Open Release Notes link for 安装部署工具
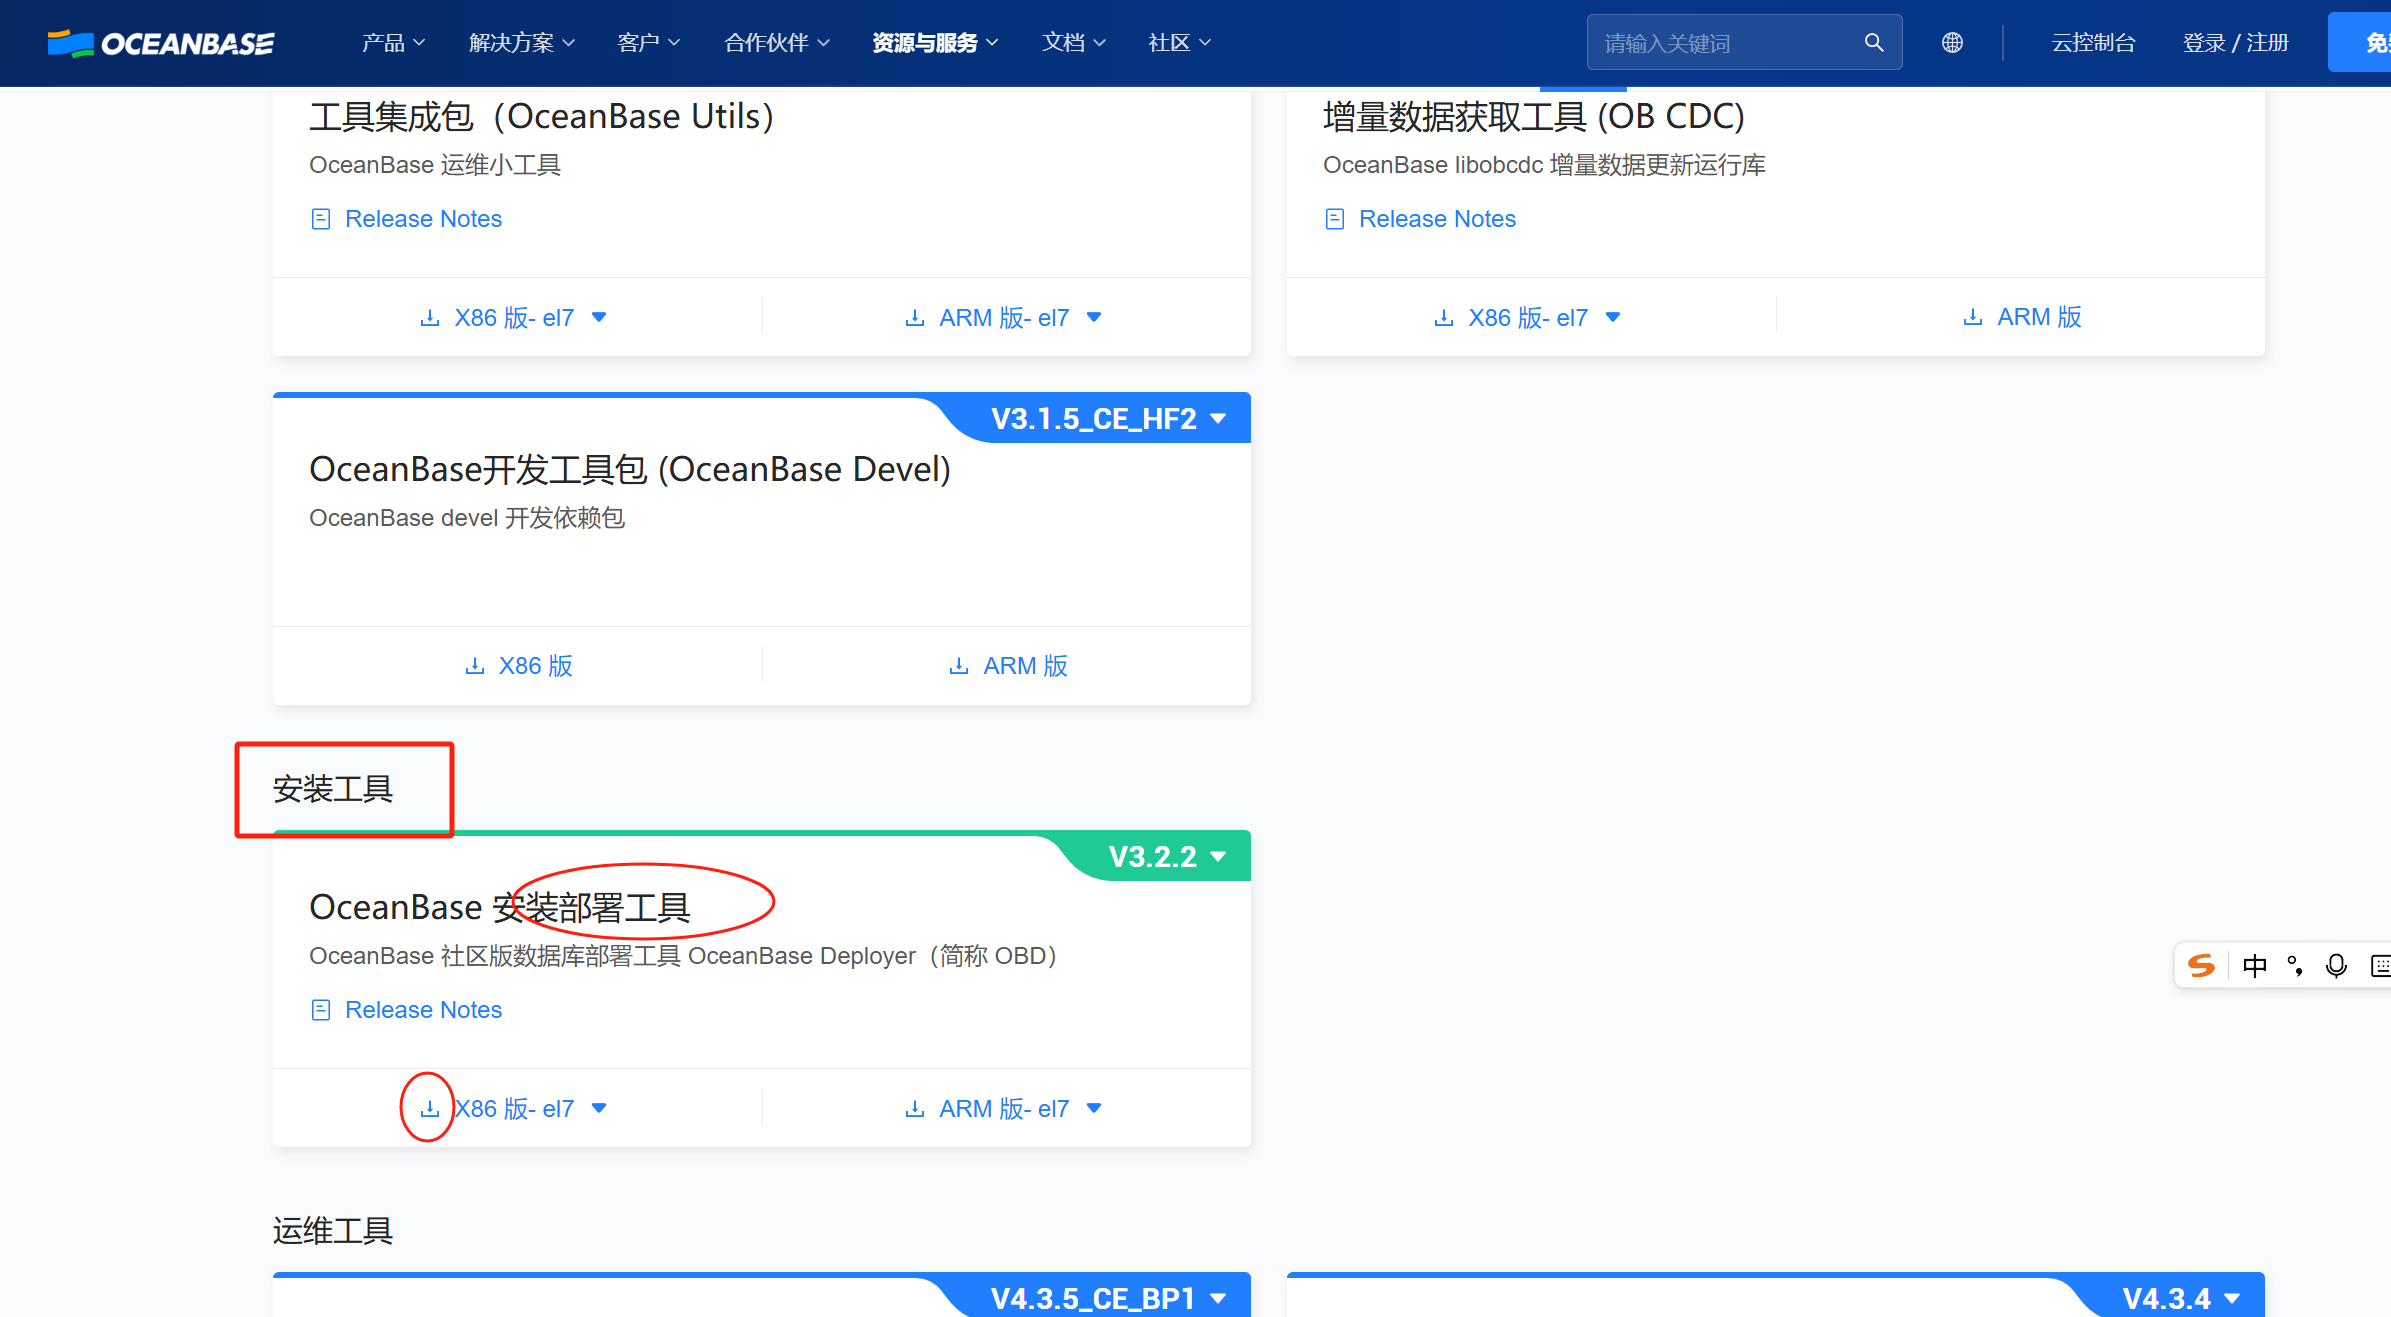 [423, 1010]
